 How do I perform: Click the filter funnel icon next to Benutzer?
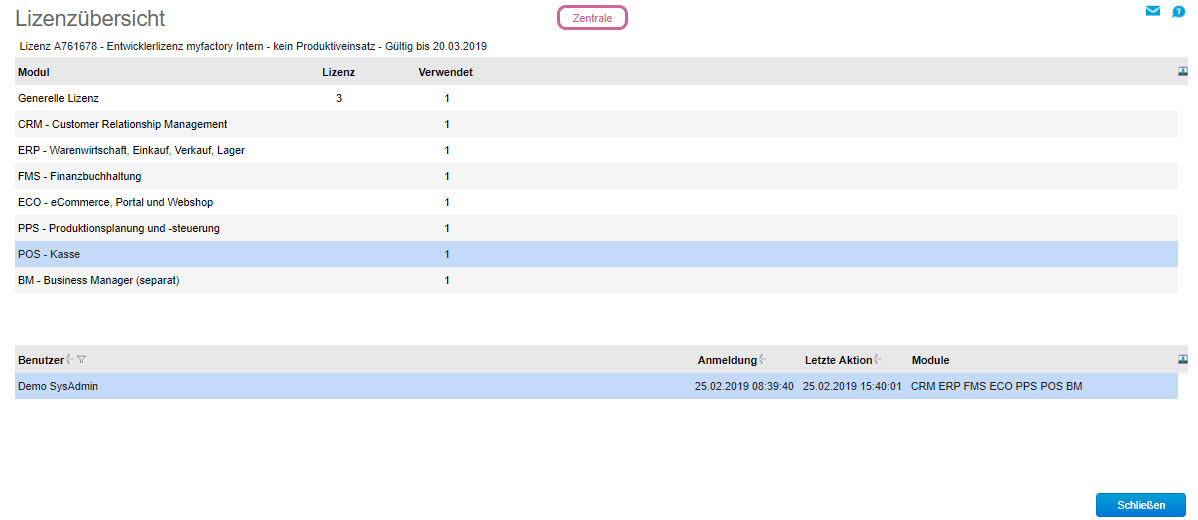82,360
